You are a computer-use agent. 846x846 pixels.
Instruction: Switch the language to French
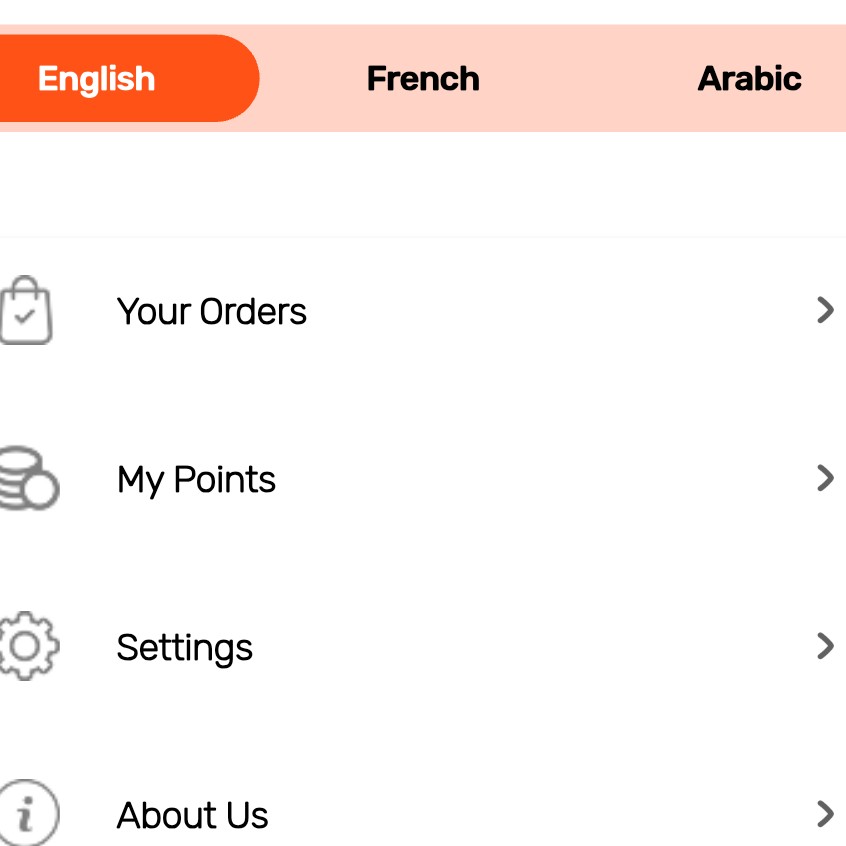[x=423, y=79]
